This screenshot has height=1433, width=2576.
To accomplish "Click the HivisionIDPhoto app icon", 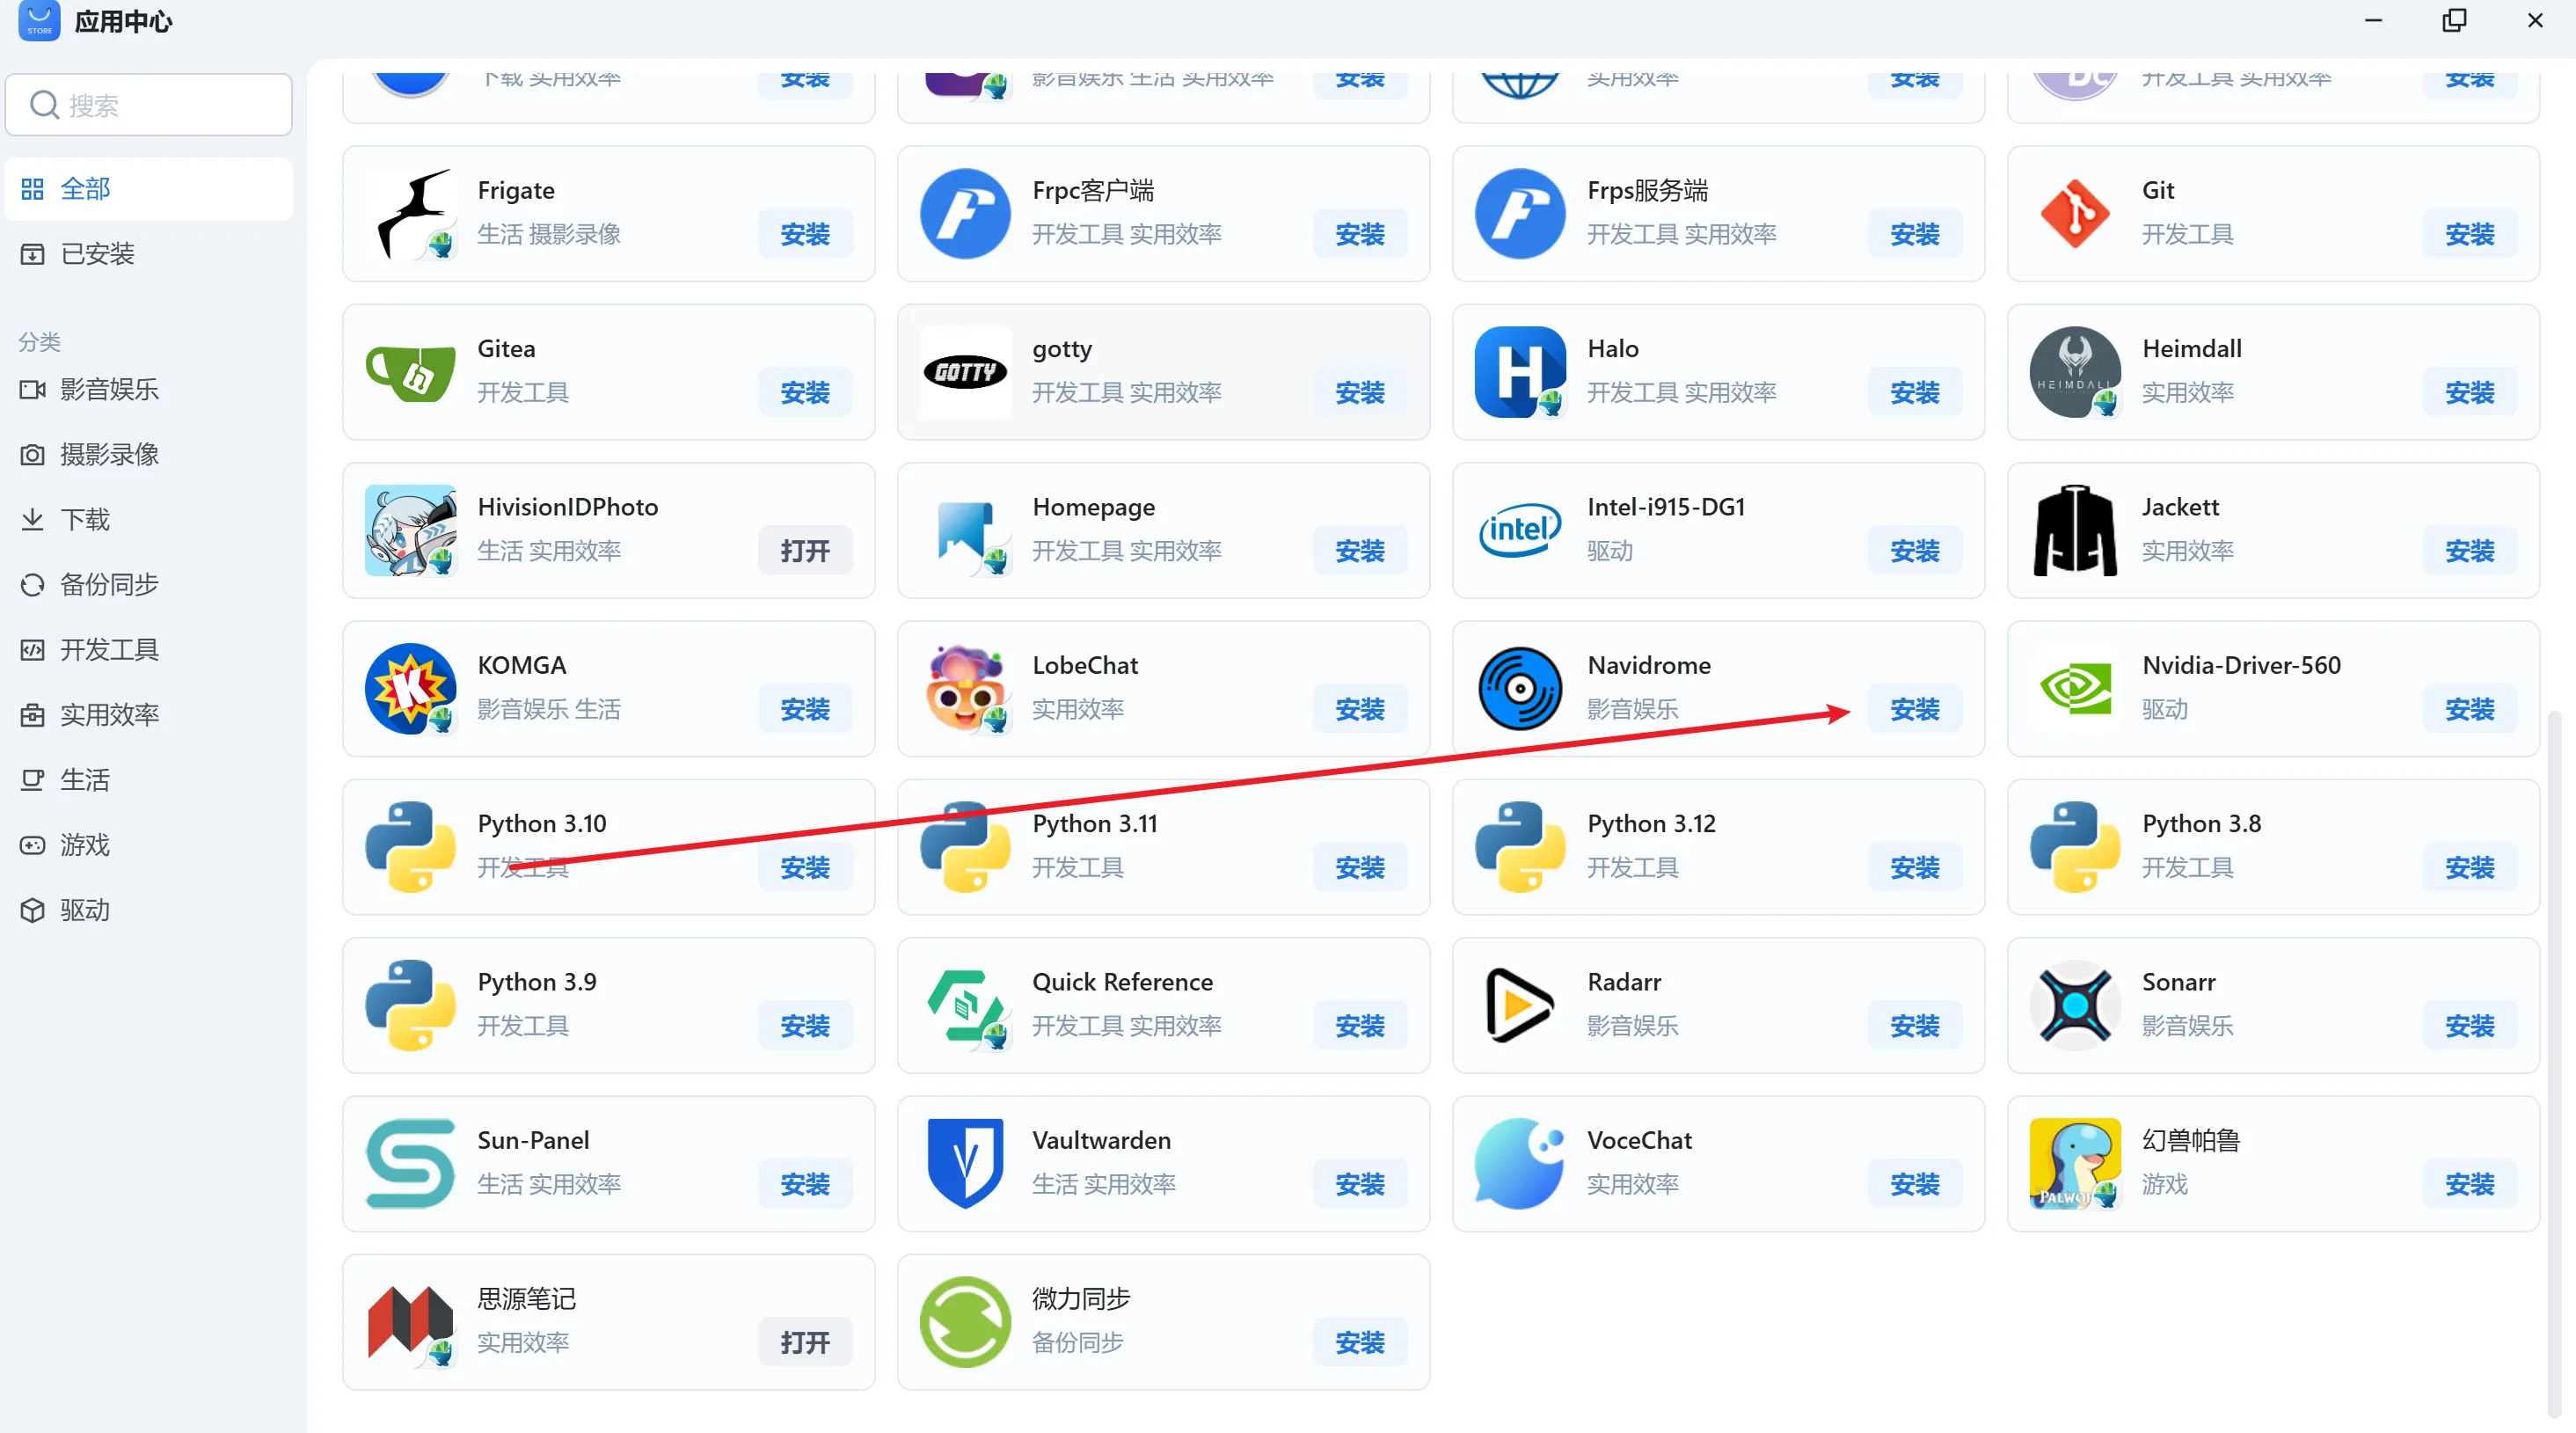I will (410, 530).
